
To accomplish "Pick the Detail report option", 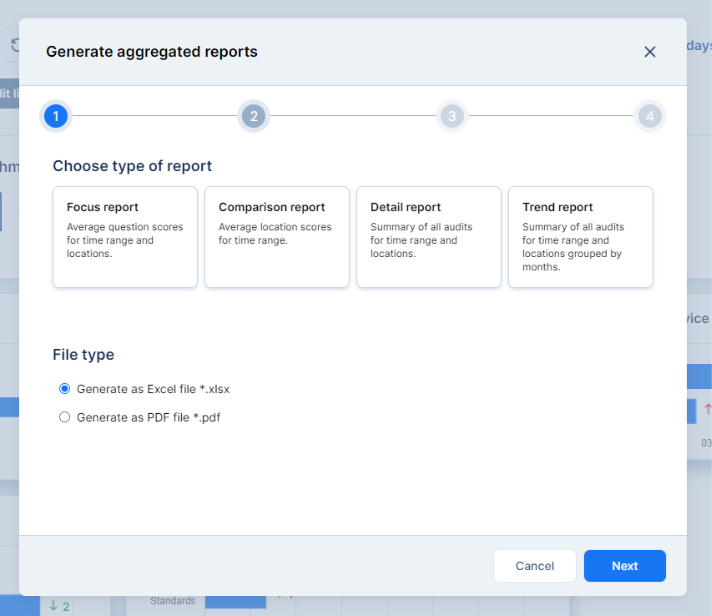I will pos(429,237).
